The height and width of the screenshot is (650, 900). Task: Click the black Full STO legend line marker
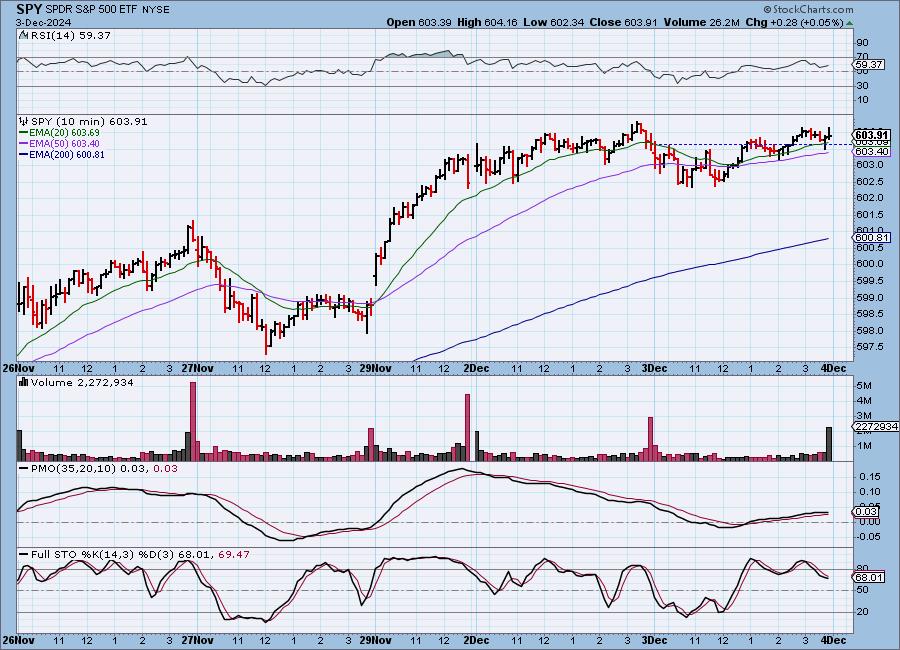point(24,555)
